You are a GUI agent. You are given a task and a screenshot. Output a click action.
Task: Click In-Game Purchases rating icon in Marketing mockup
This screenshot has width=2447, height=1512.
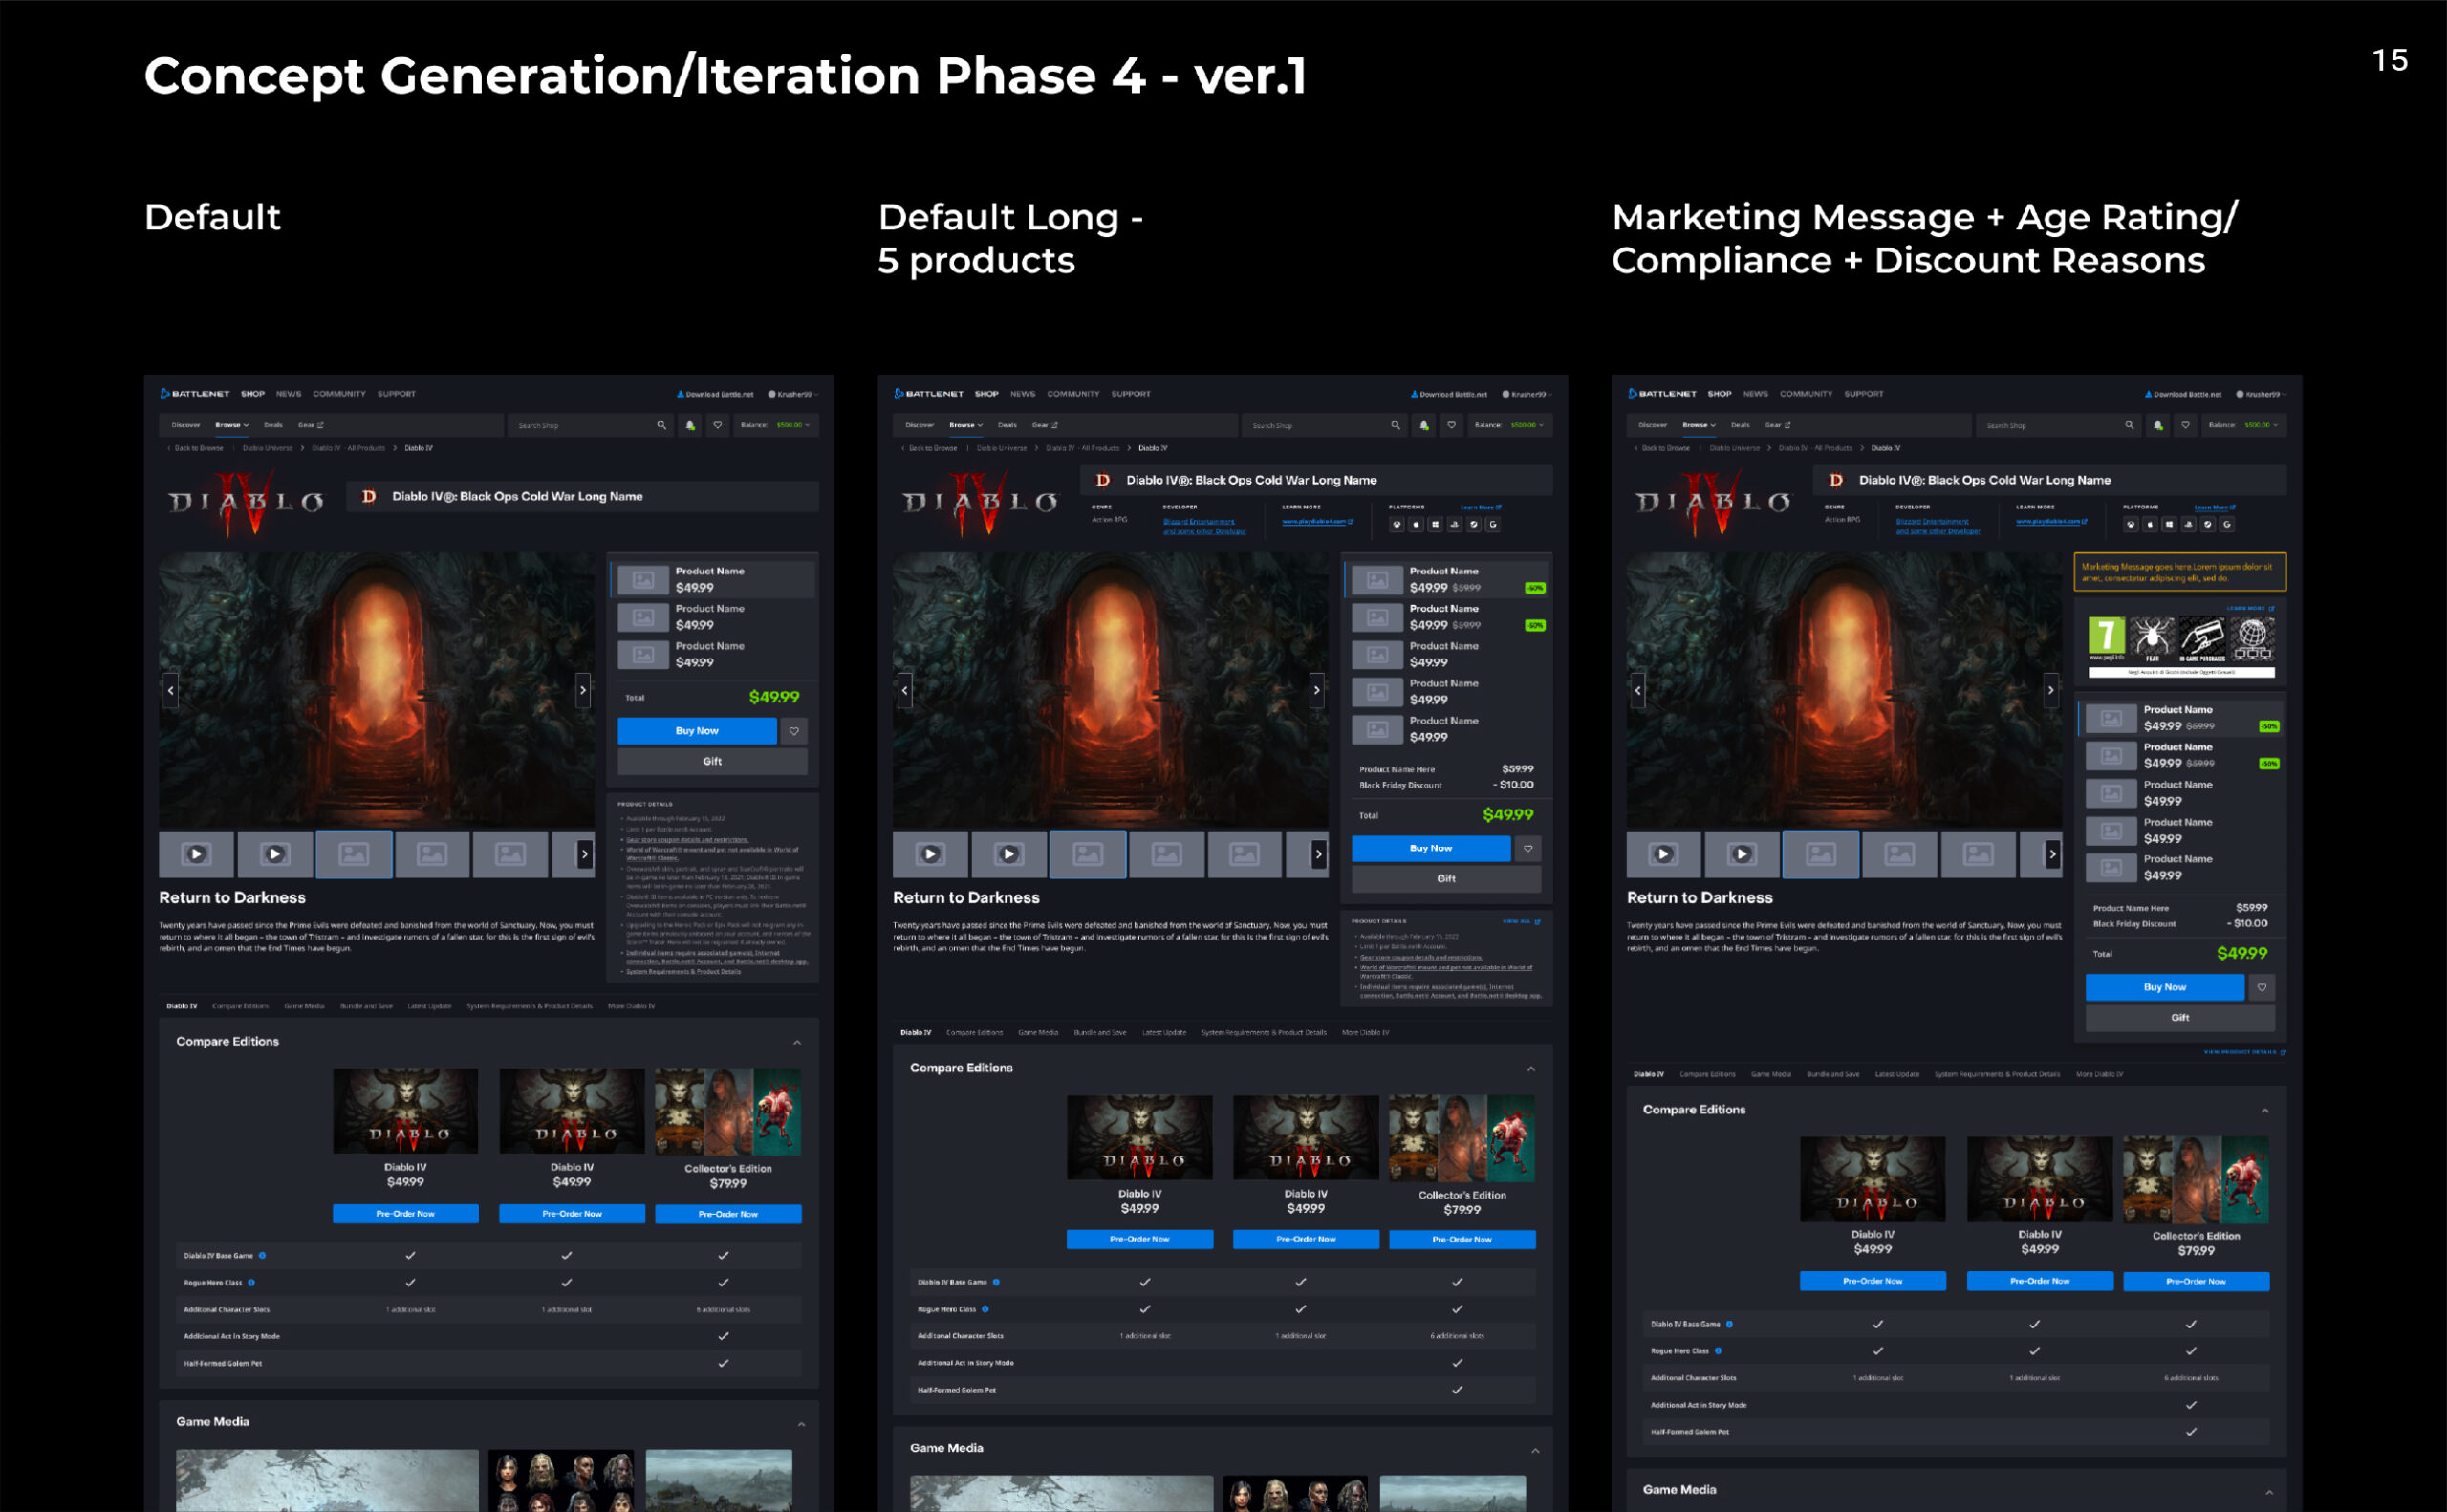(x=2202, y=638)
